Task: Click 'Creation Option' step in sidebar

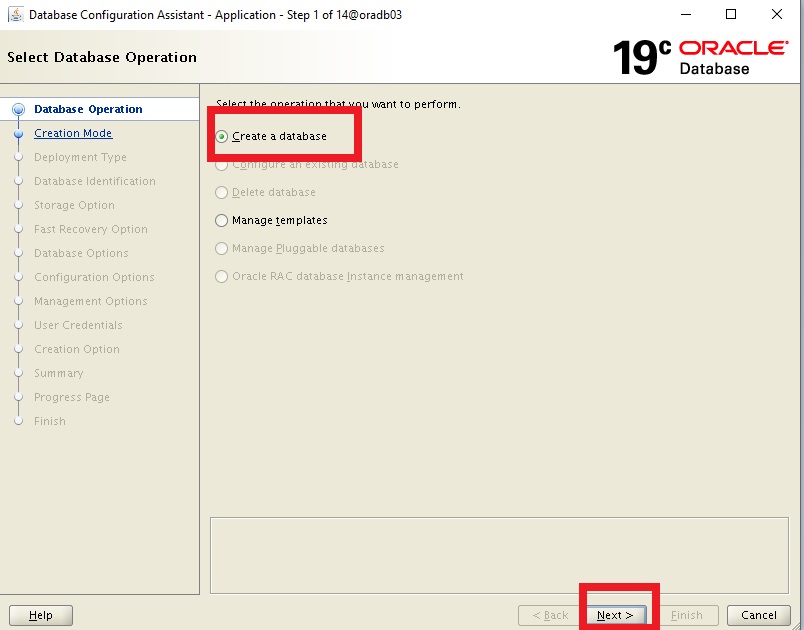Action: 77,349
